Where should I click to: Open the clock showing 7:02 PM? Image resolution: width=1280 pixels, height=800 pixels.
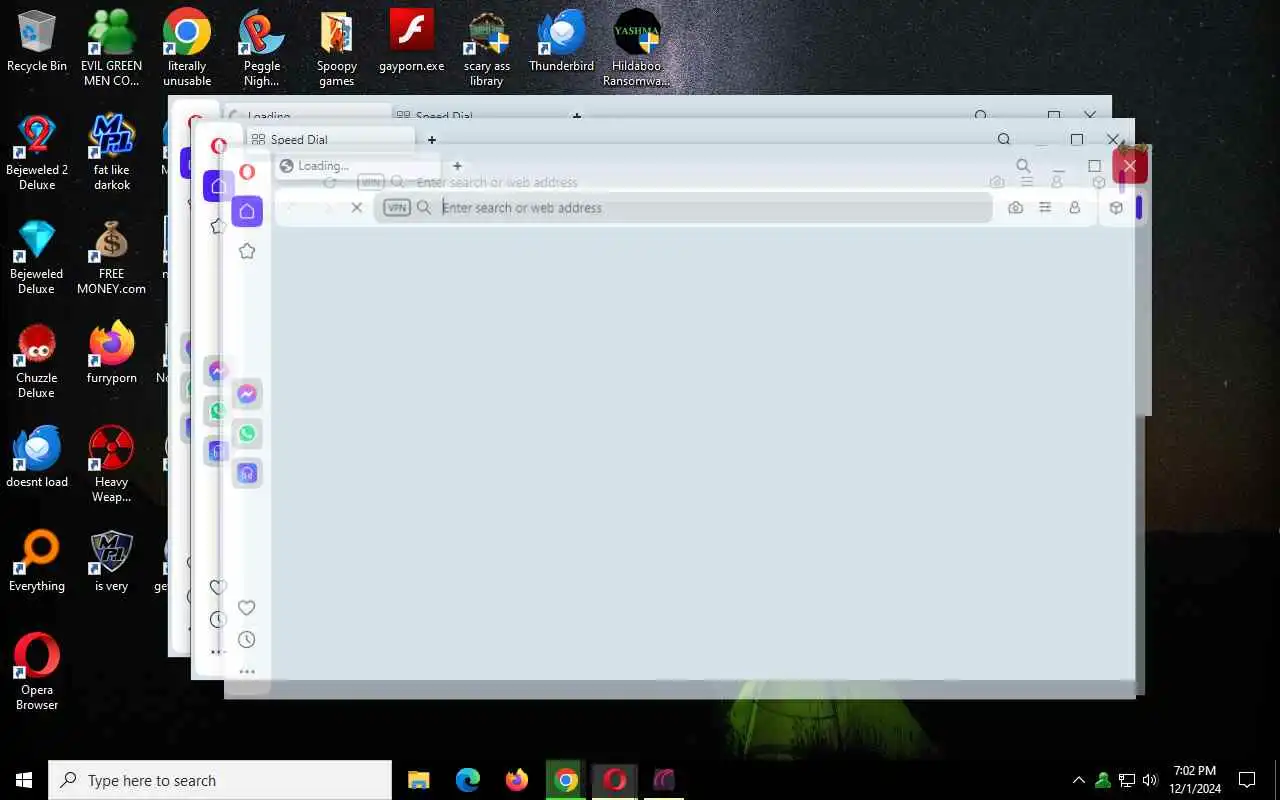[1196, 780]
